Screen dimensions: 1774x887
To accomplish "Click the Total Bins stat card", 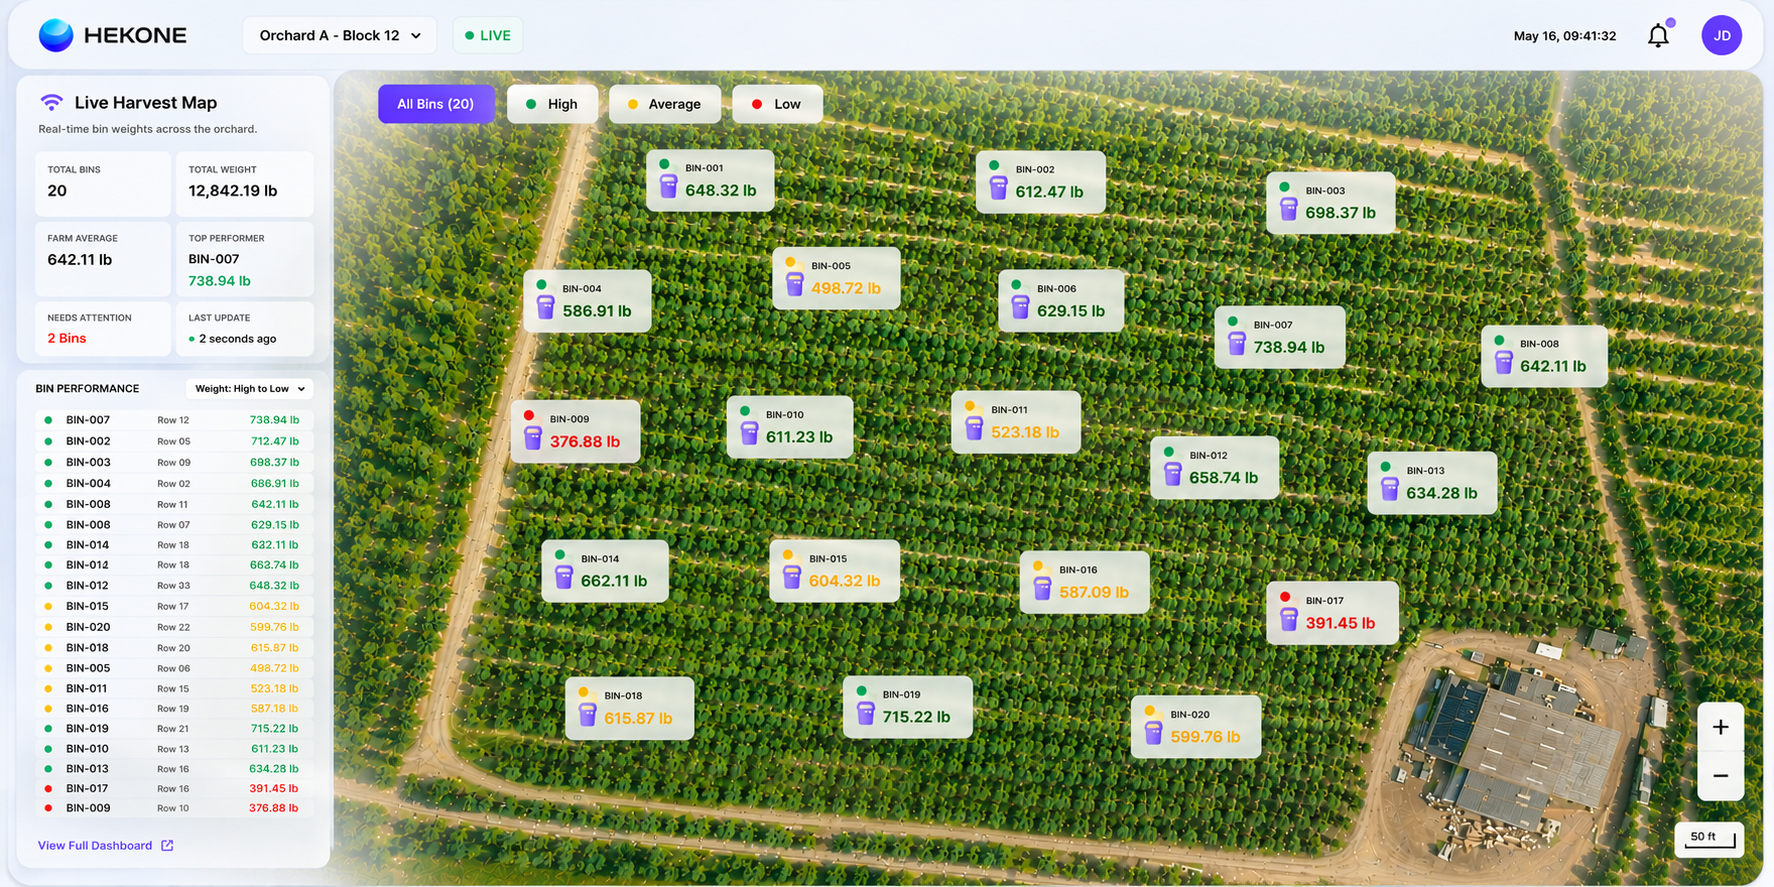I will (102, 183).
